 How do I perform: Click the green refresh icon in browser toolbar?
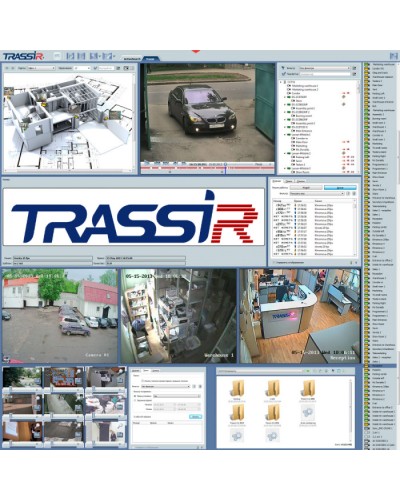click(x=308, y=371)
